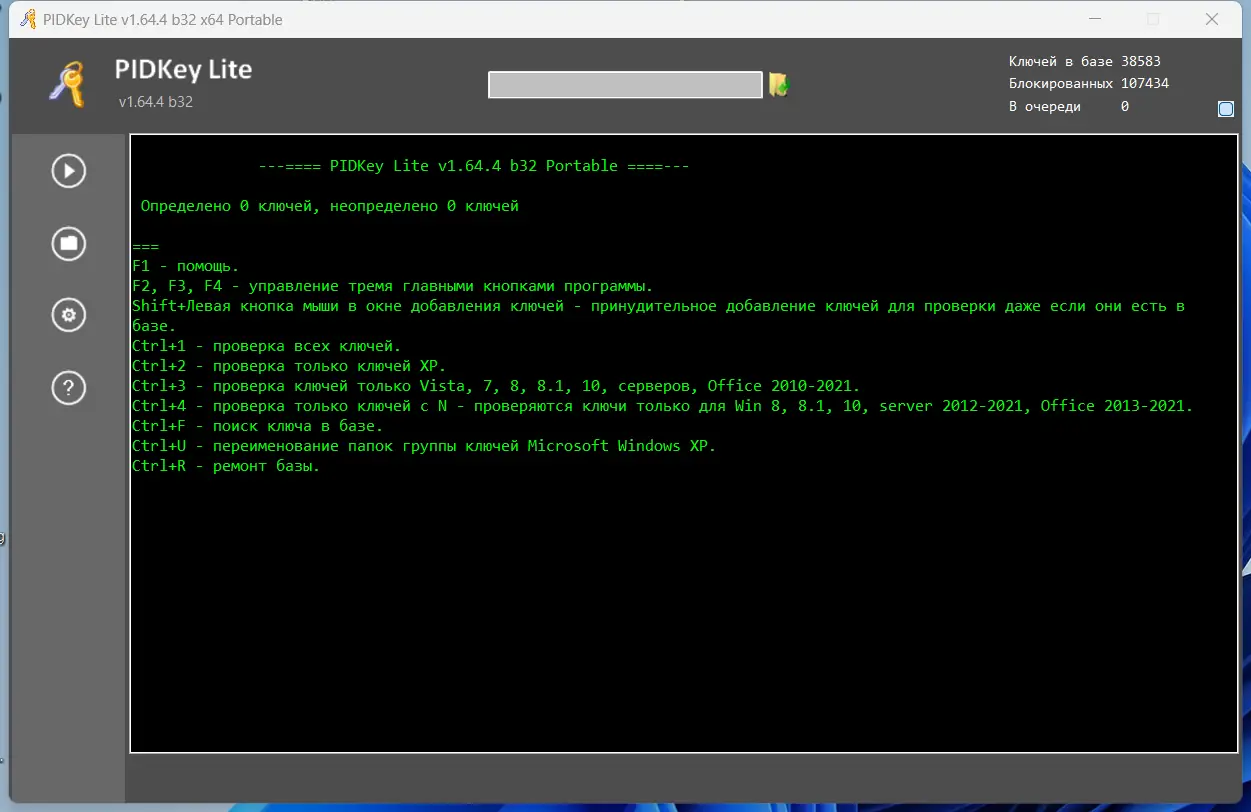Click the 'Определено 0 ключей' status line
1251x812 pixels.
coord(325,206)
